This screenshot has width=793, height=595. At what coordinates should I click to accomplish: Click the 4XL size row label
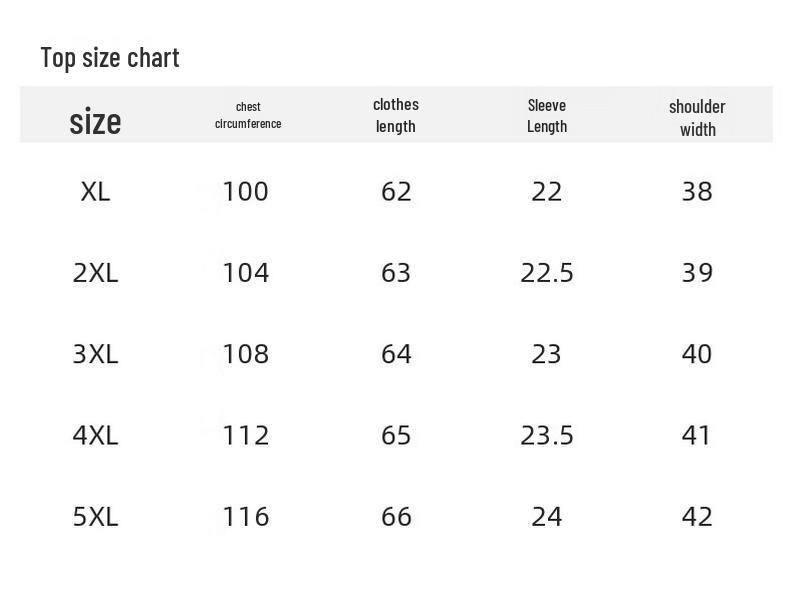(95, 435)
